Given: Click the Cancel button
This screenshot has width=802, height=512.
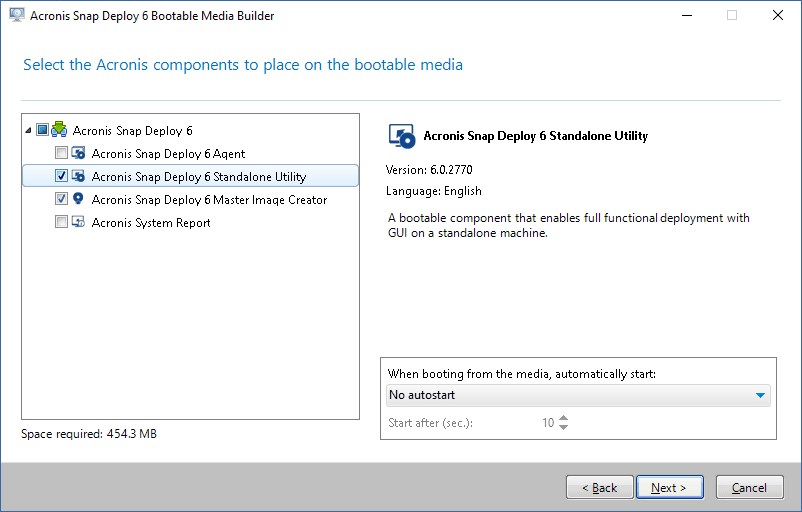Looking at the screenshot, I should 749,488.
